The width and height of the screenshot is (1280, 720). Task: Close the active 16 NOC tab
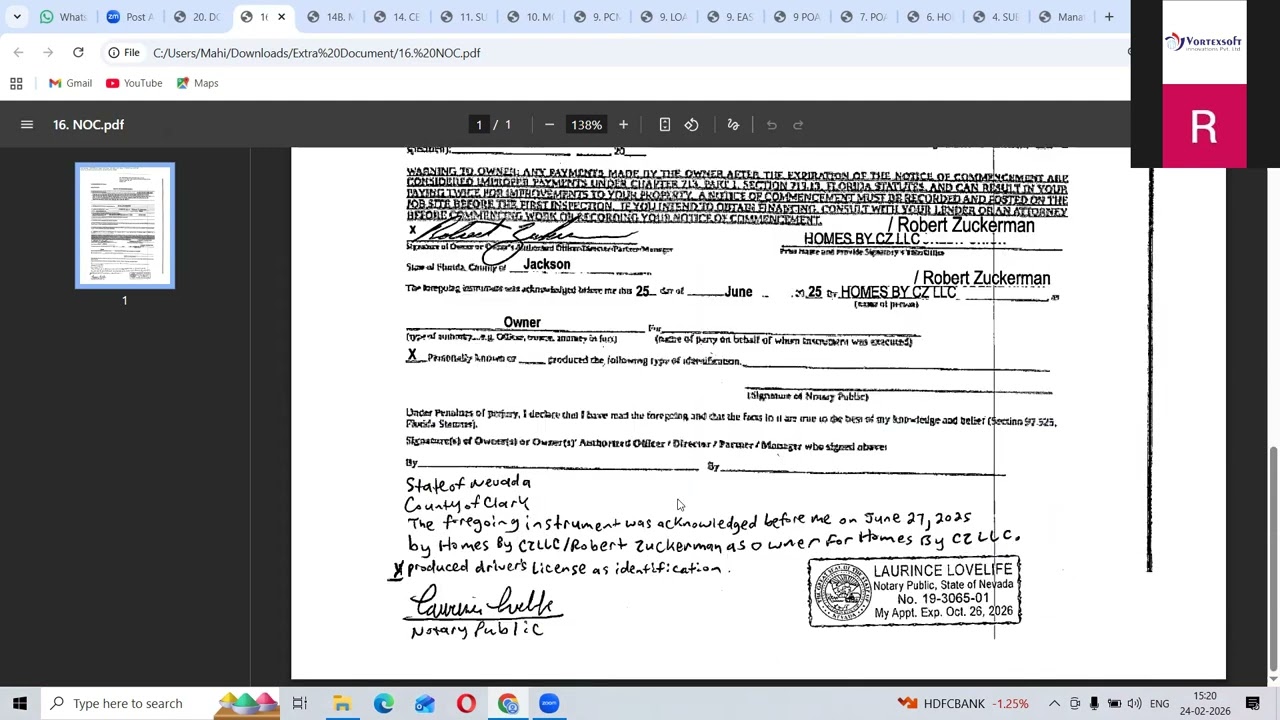281,17
